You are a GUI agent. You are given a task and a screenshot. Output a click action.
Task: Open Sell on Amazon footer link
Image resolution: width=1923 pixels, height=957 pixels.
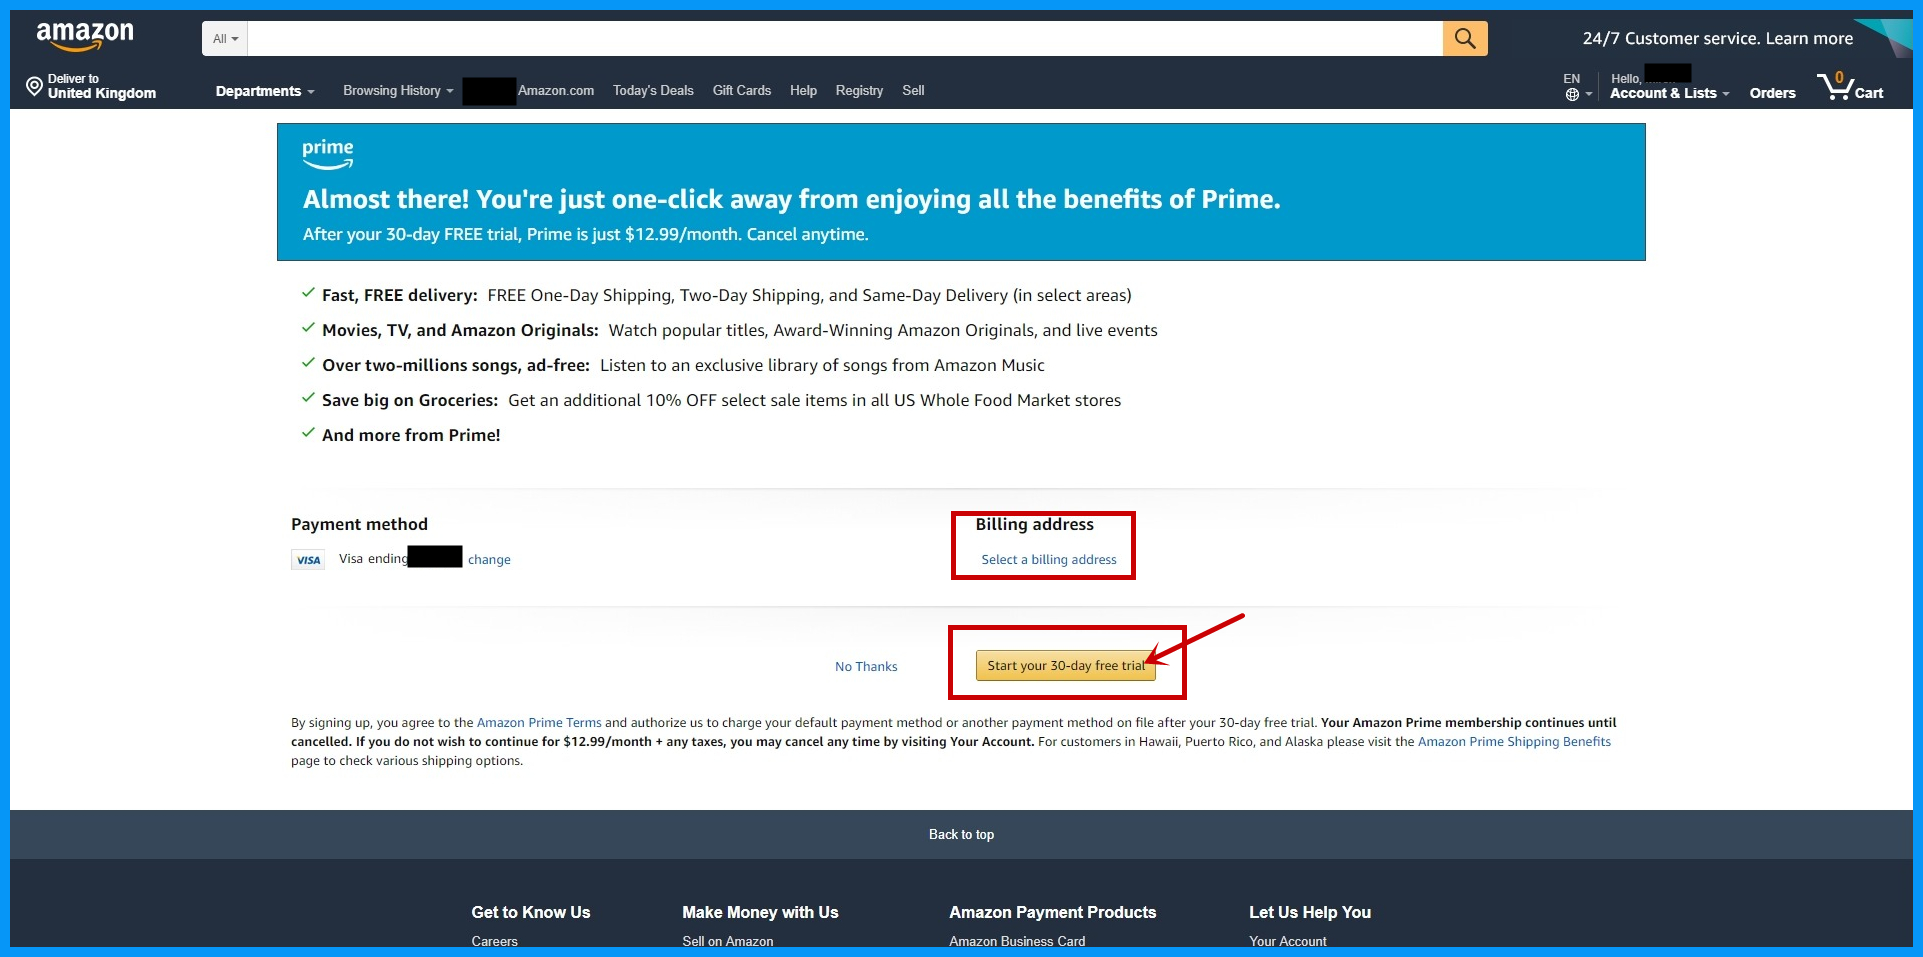(x=727, y=941)
